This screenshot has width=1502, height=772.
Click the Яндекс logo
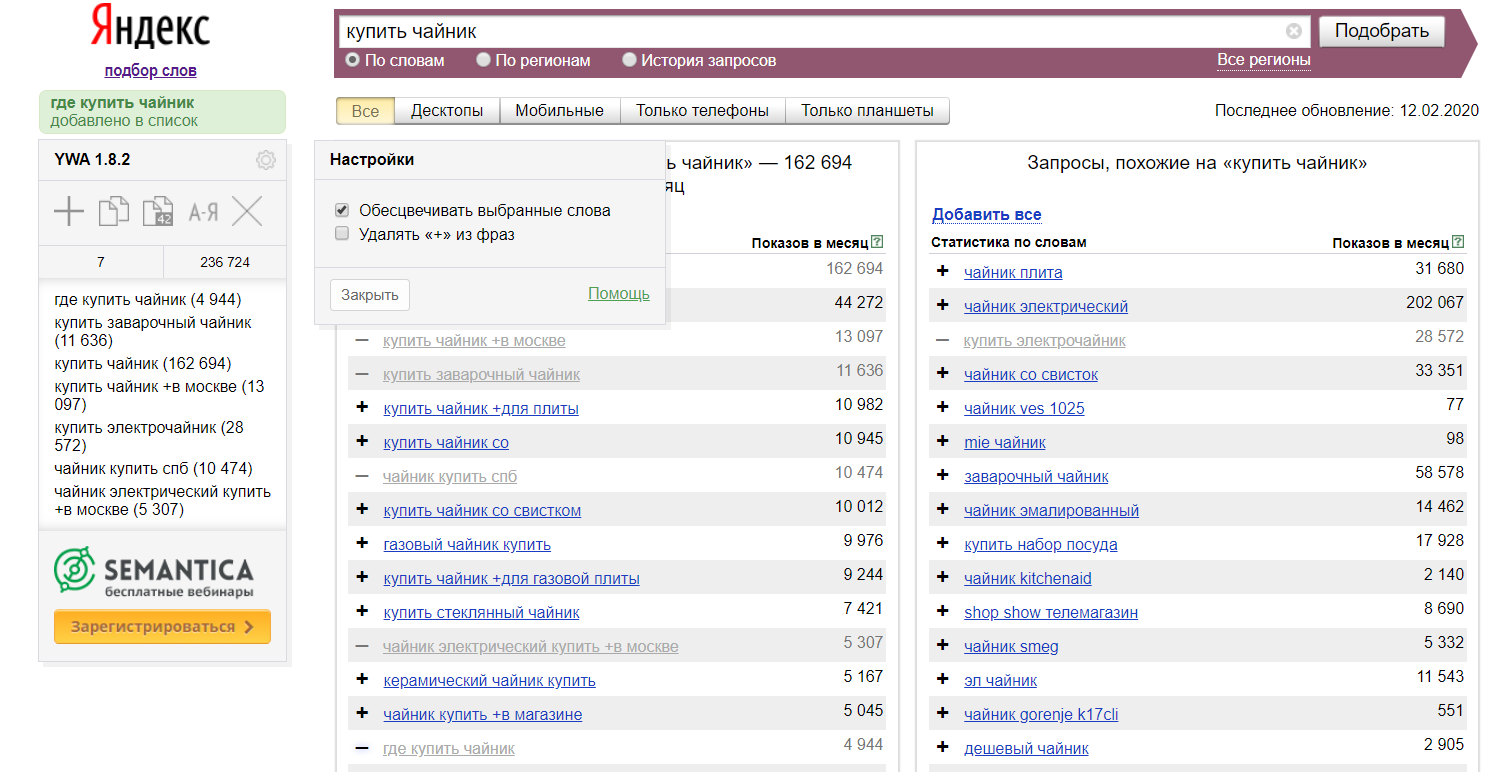pyautogui.click(x=151, y=28)
